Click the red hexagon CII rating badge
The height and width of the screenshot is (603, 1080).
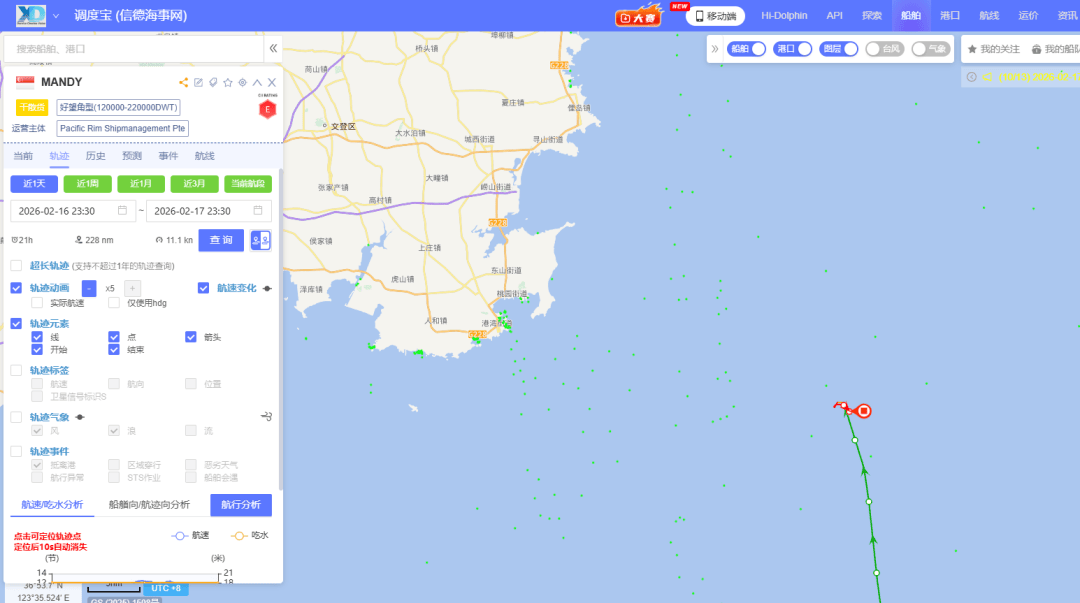pos(267,109)
